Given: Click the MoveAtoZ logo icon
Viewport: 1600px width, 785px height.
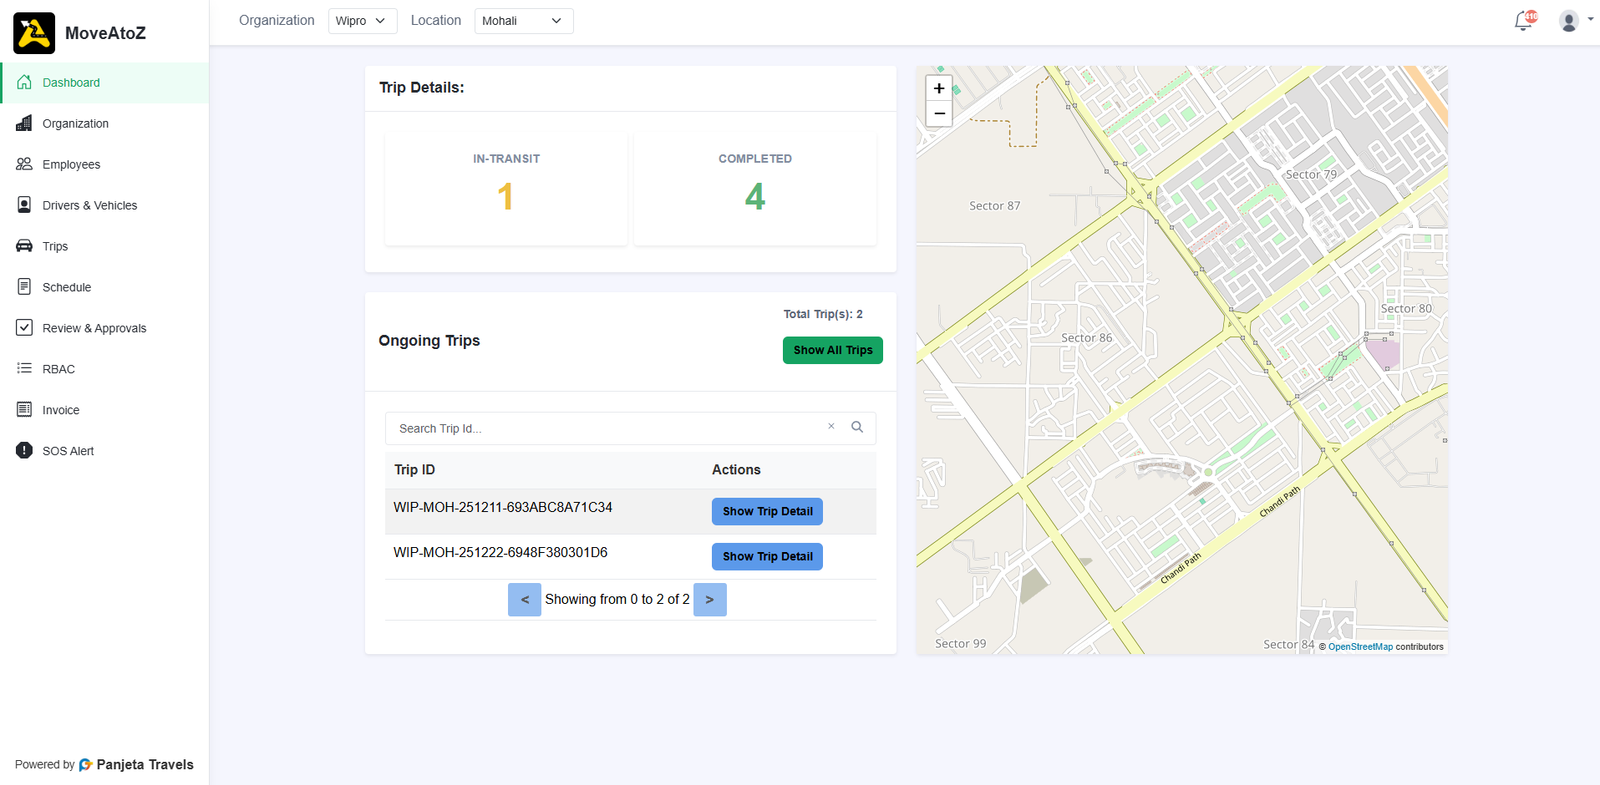Looking at the screenshot, I should [34, 33].
